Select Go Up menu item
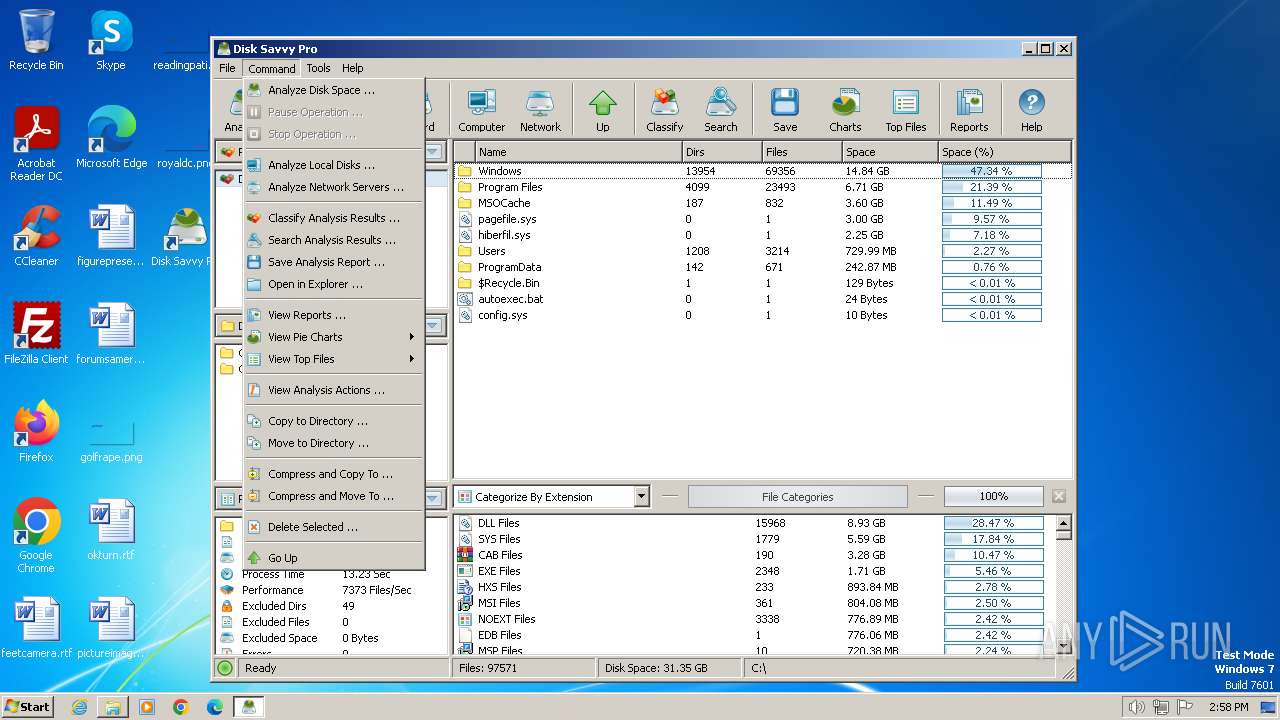The height and width of the screenshot is (720, 1280). click(334, 558)
